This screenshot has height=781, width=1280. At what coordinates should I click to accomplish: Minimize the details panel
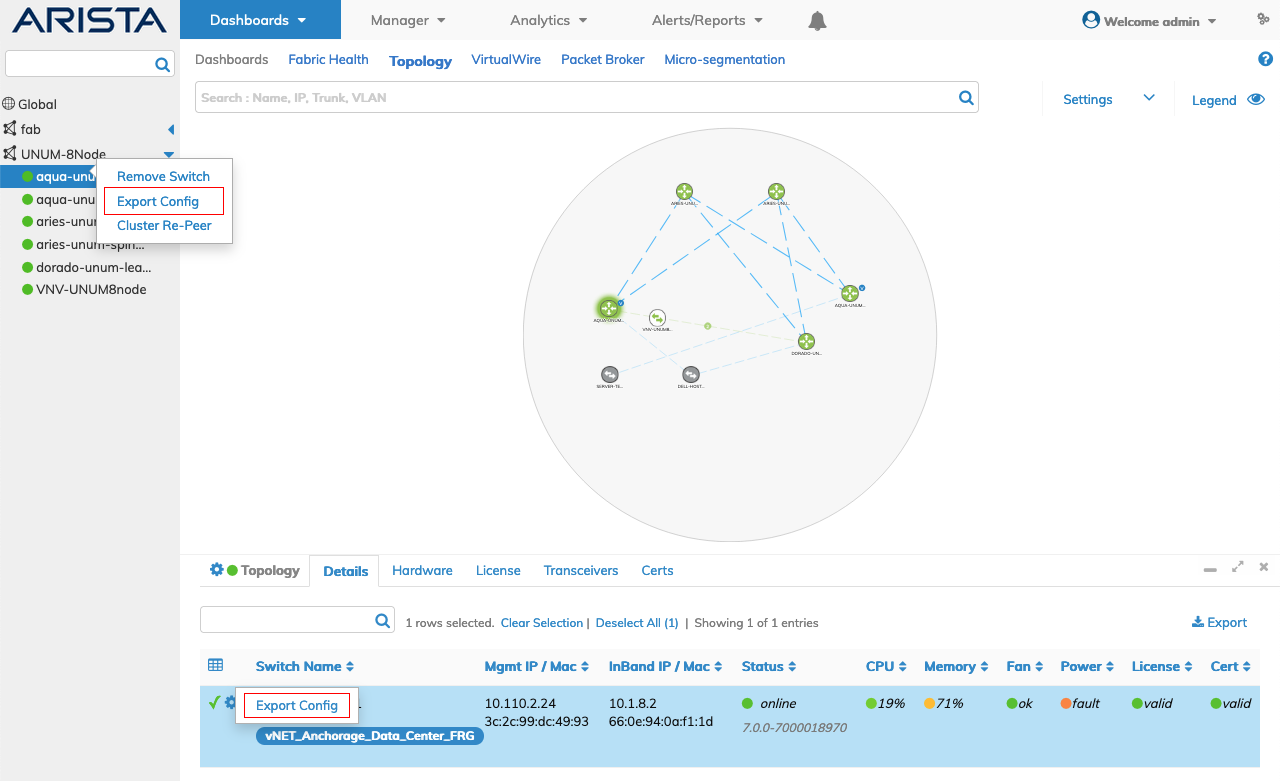(x=1210, y=569)
